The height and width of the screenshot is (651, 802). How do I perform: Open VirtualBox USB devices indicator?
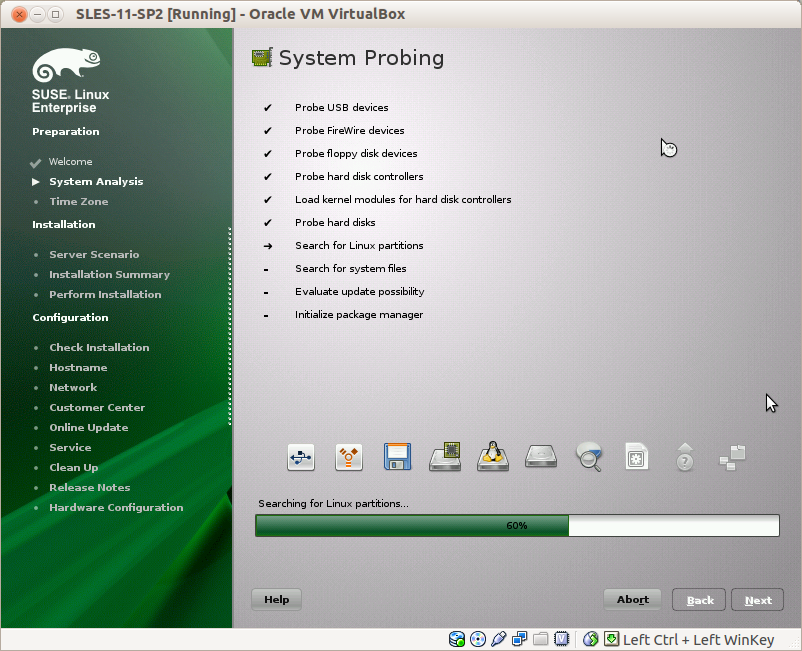coord(499,639)
